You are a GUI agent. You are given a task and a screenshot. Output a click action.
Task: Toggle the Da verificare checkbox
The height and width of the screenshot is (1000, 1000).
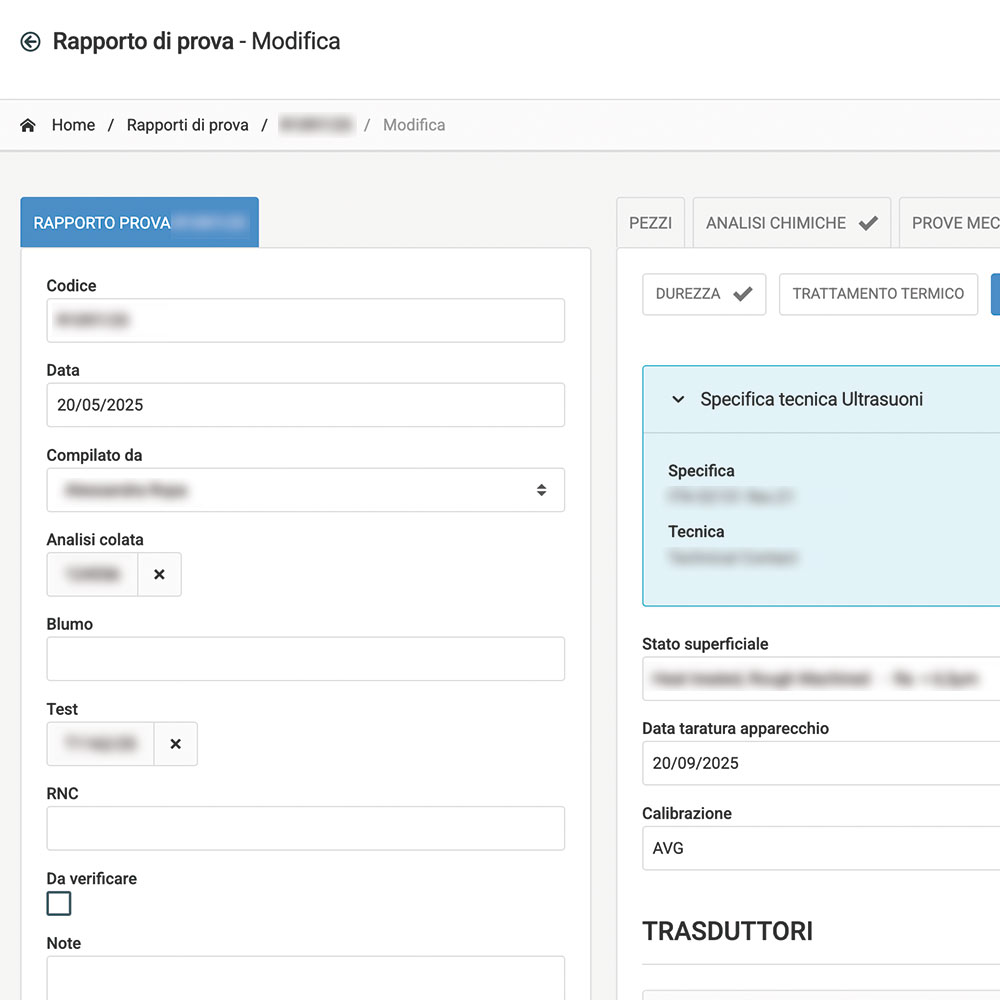(x=59, y=904)
